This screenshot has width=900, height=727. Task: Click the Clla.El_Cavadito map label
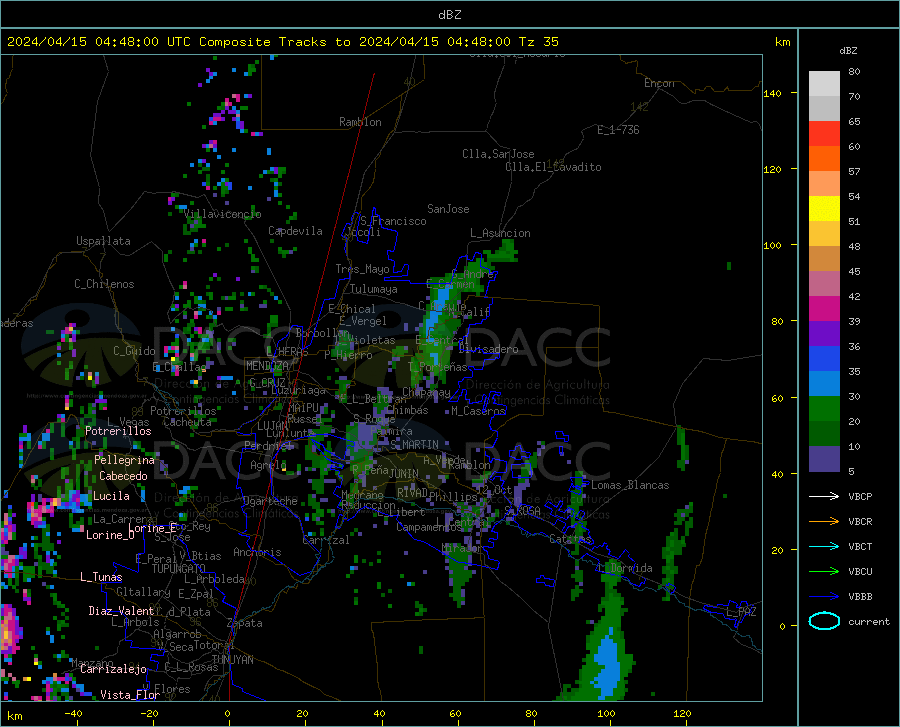point(553,167)
